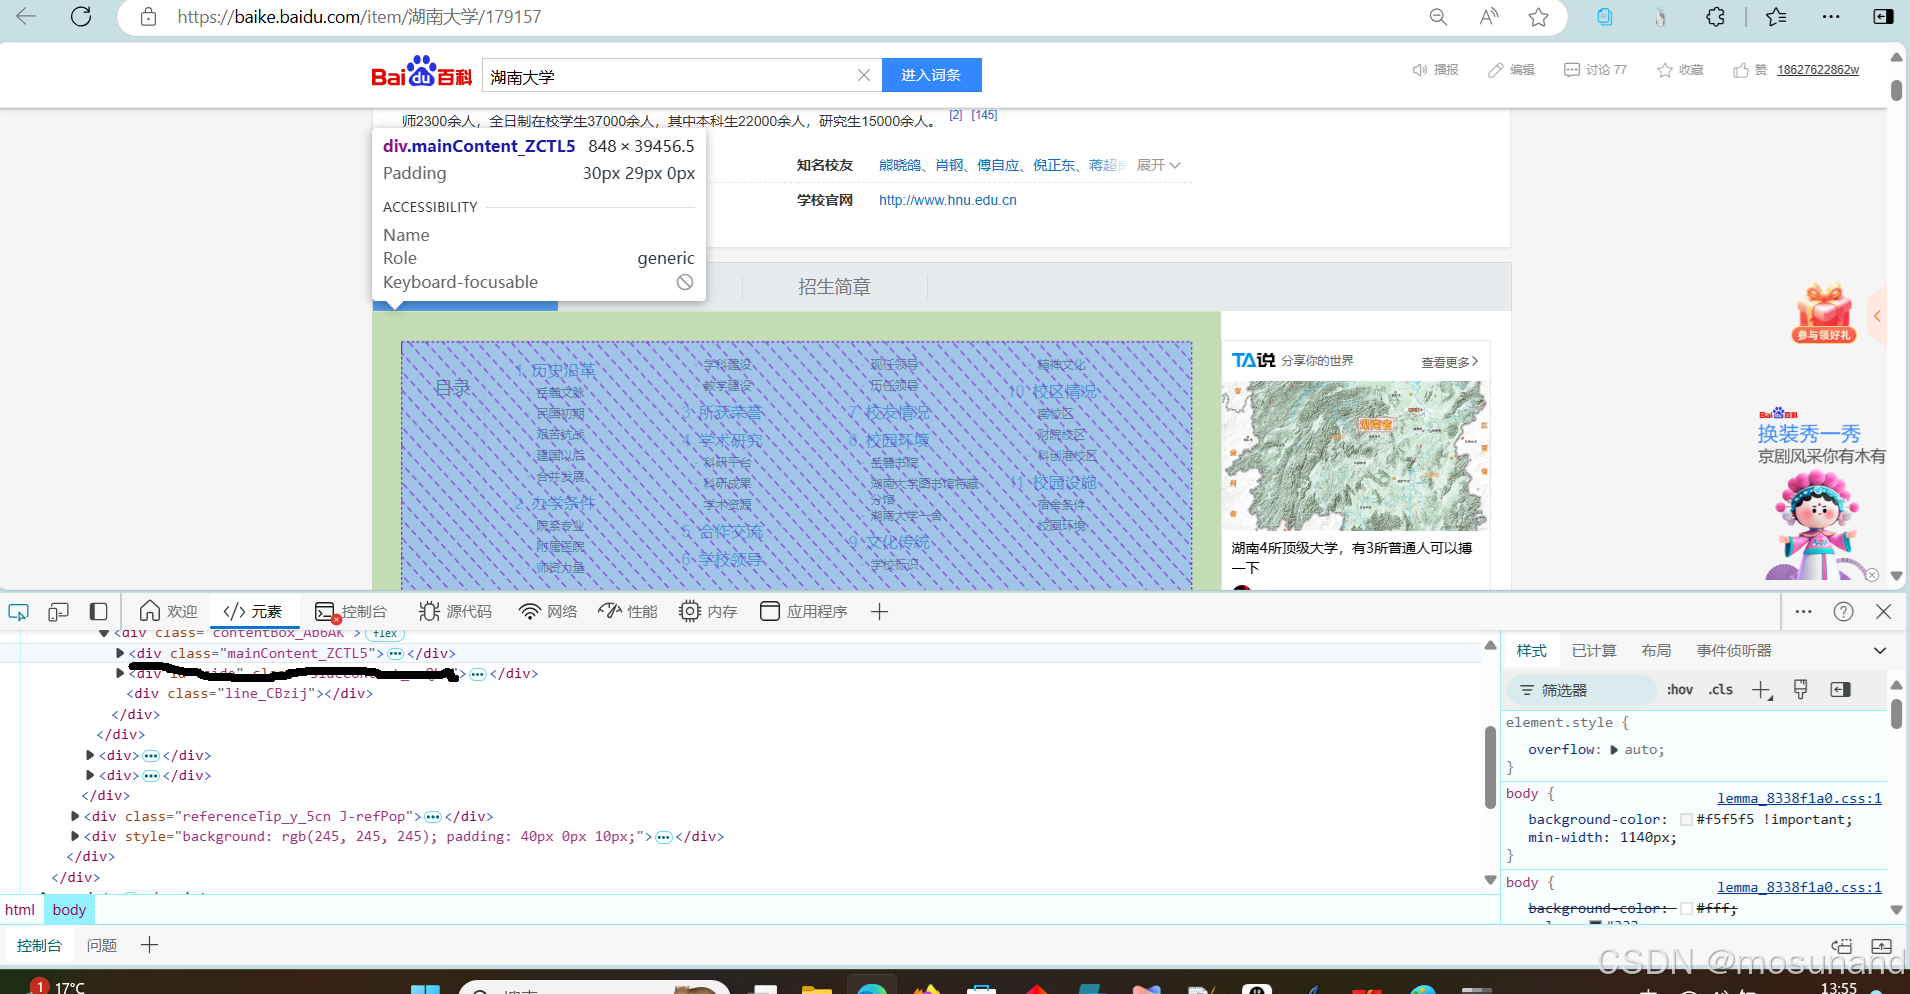Screen dimensions: 1910x994
Task: Switch to the 网络 tab
Action: pos(548,611)
